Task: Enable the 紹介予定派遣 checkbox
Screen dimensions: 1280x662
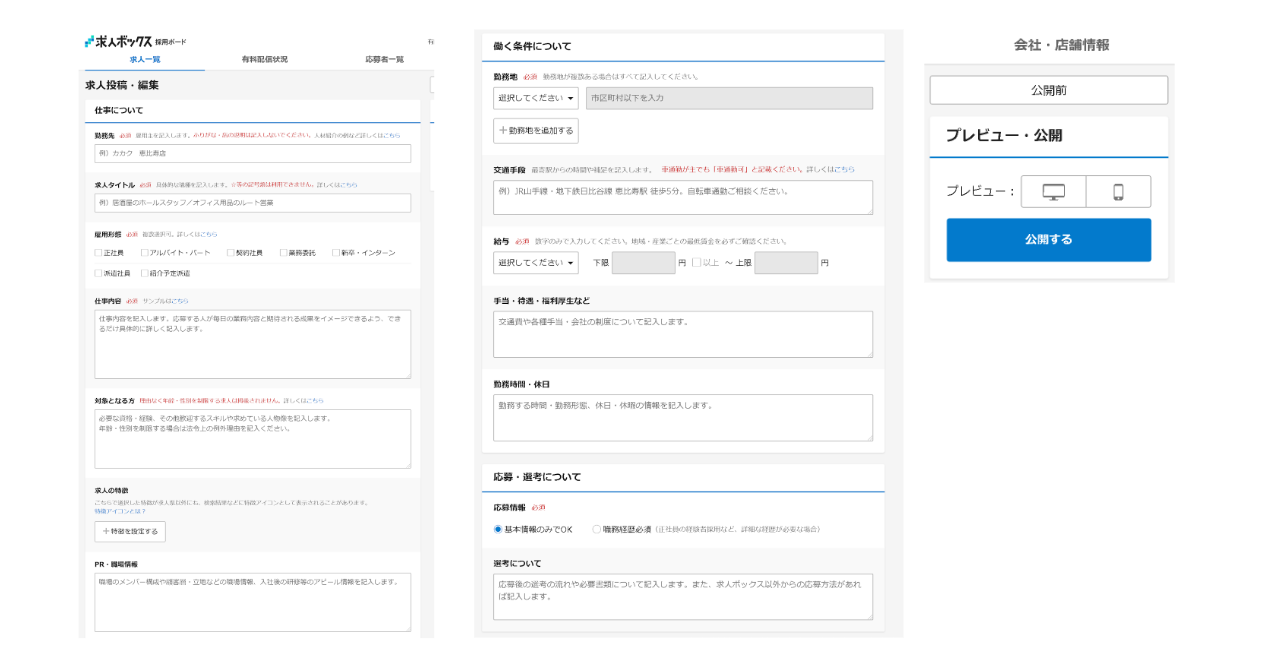Action: coord(145,273)
